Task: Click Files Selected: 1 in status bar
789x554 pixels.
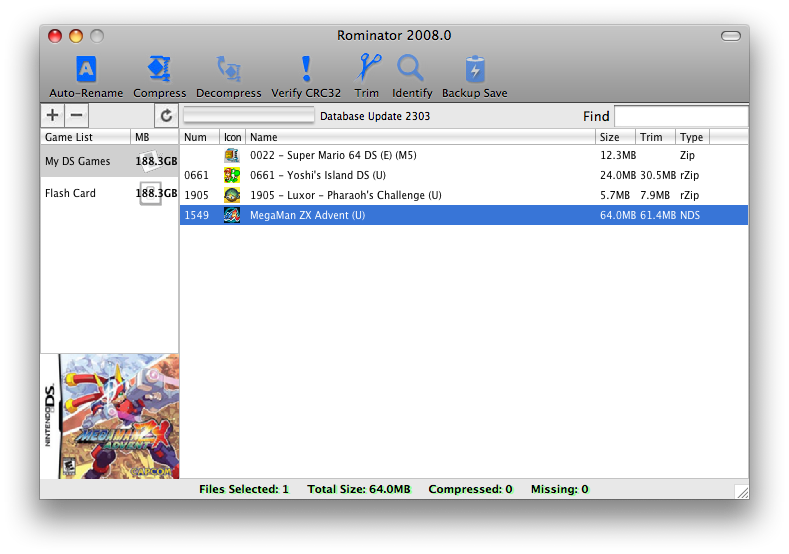Action: [244, 489]
